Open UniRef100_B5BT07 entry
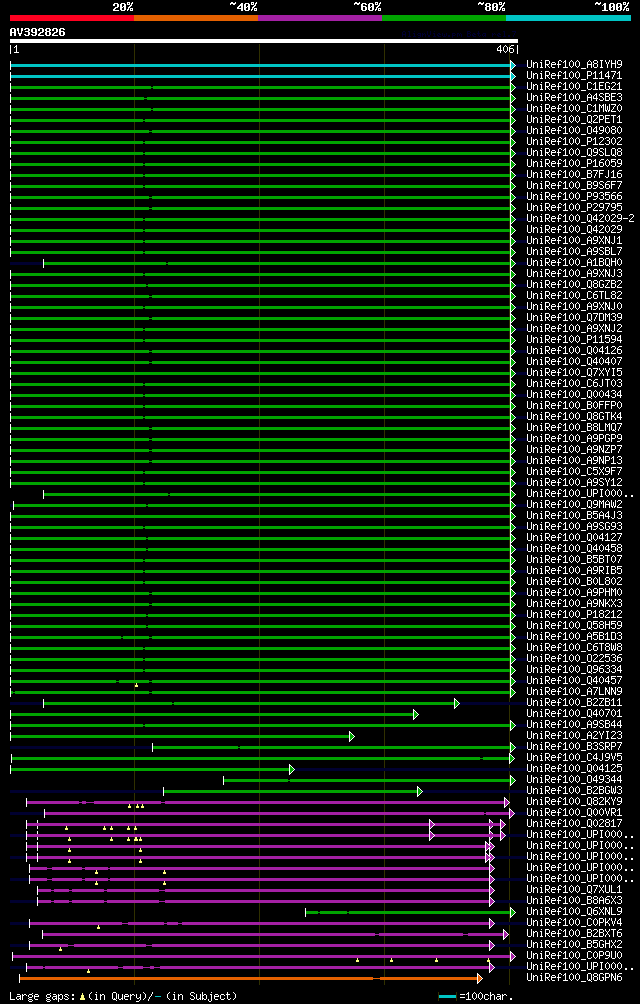This screenshot has height=1004, width=640. pyautogui.click(x=574, y=560)
